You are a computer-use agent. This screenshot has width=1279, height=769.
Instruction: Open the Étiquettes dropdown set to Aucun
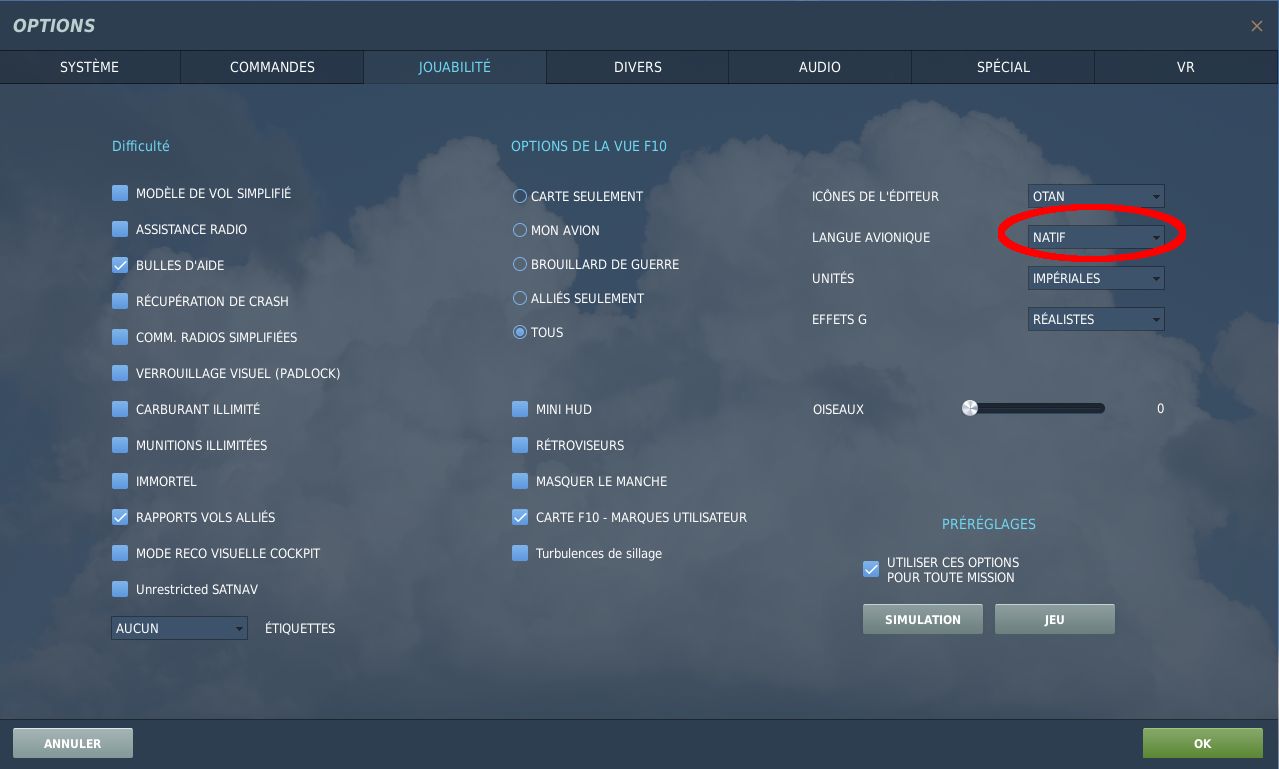tap(179, 628)
